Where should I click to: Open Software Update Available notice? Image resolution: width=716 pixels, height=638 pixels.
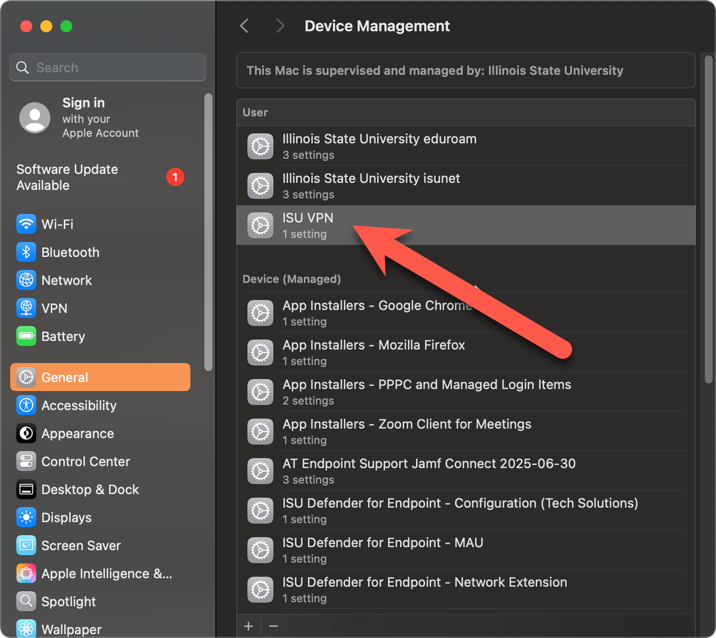click(x=67, y=177)
